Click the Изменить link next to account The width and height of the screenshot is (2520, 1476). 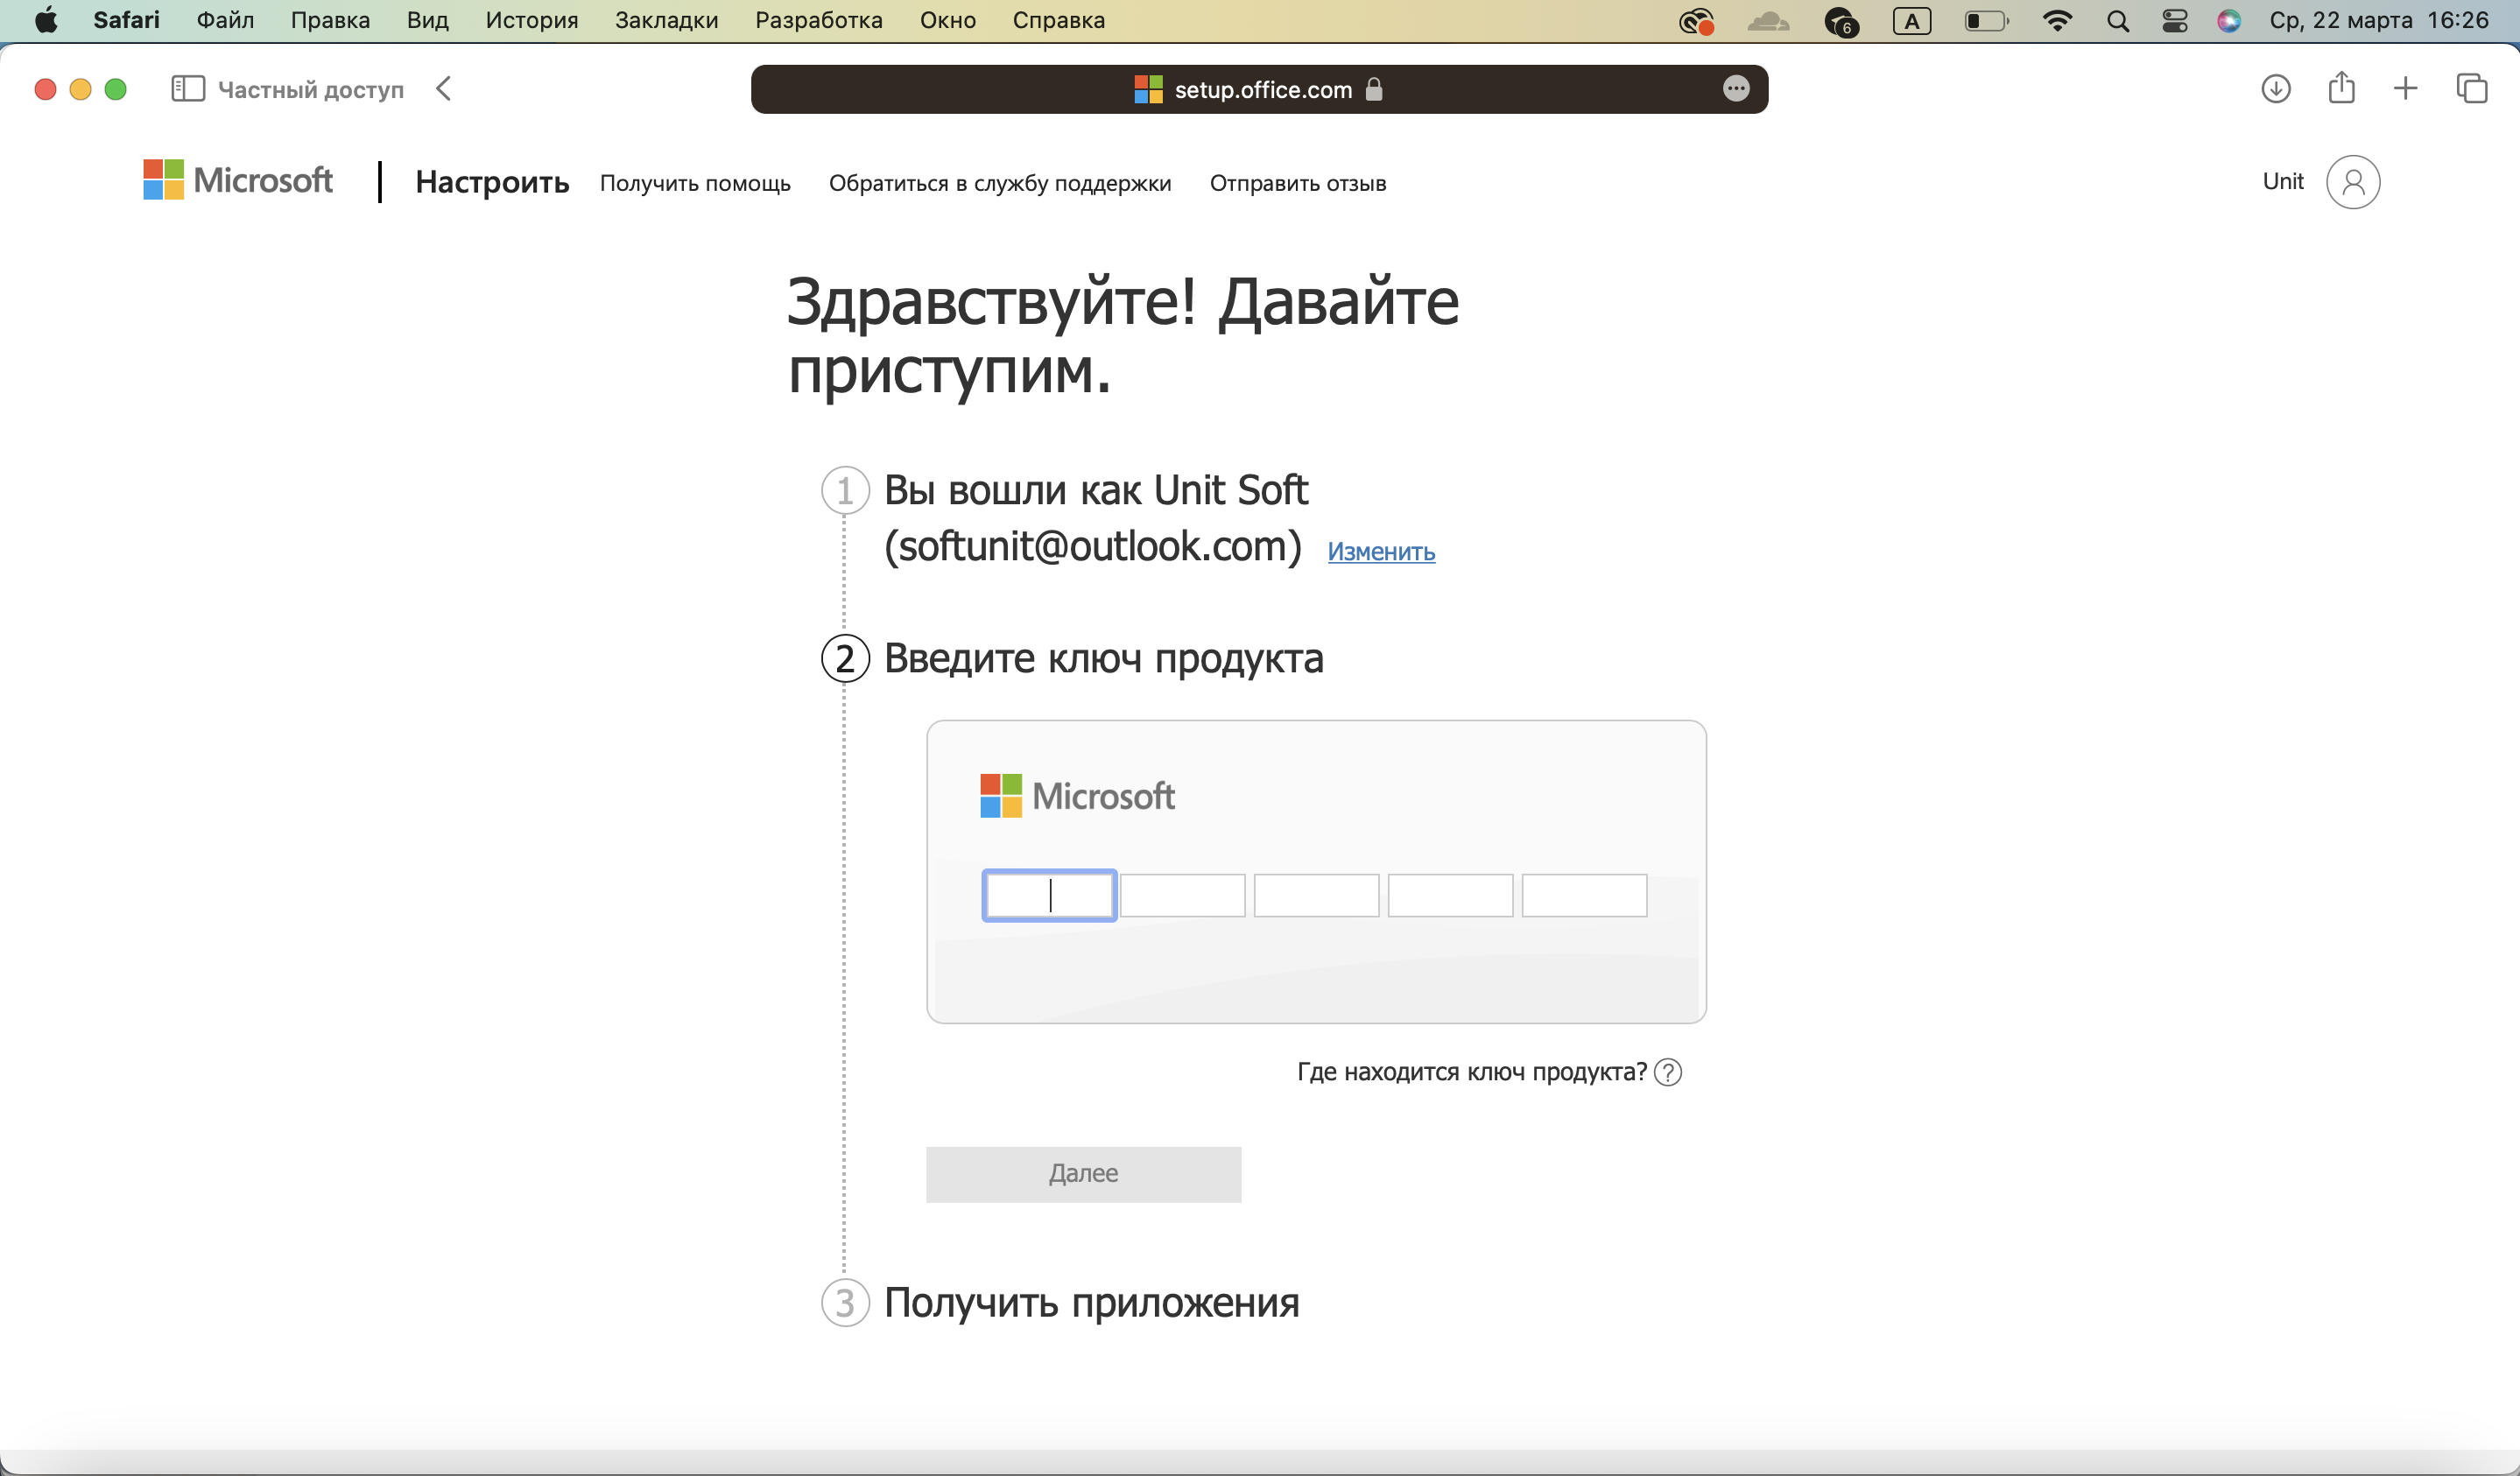1381,550
